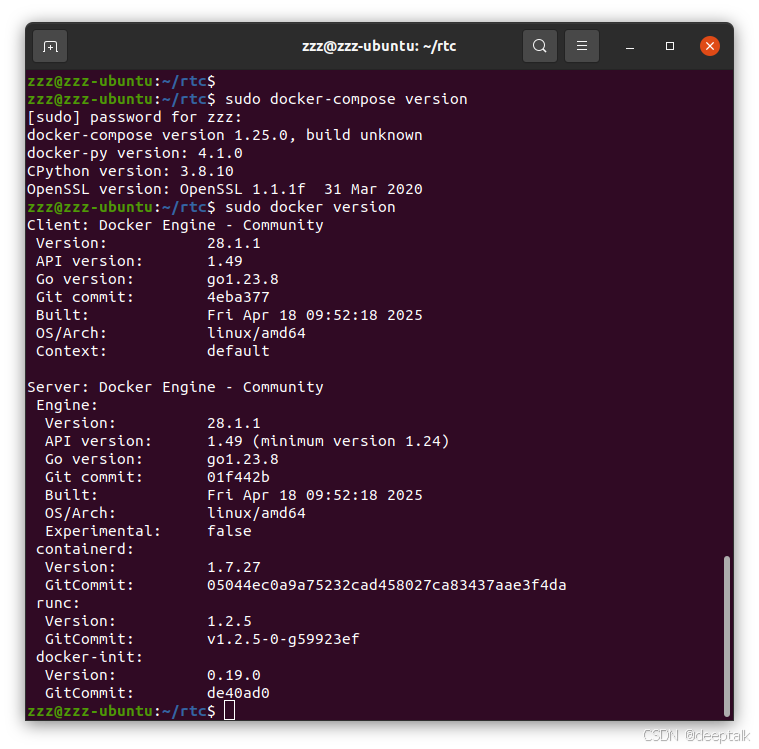Click the 'runc:' heading line
759x749 pixels.
point(58,603)
